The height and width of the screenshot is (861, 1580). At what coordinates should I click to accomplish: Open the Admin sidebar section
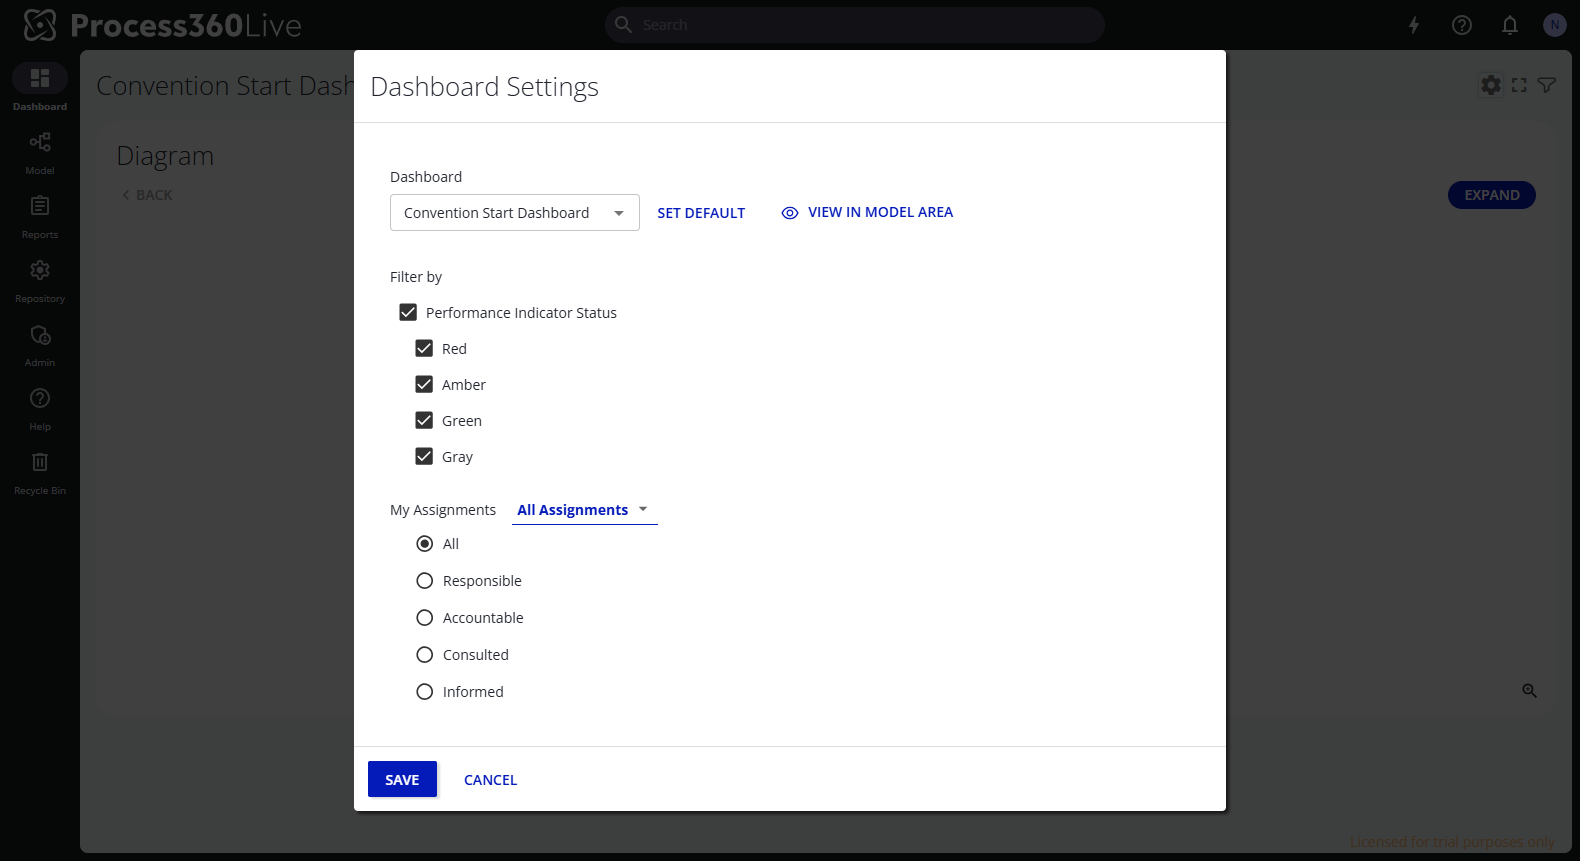pyautogui.click(x=40, y=344)
